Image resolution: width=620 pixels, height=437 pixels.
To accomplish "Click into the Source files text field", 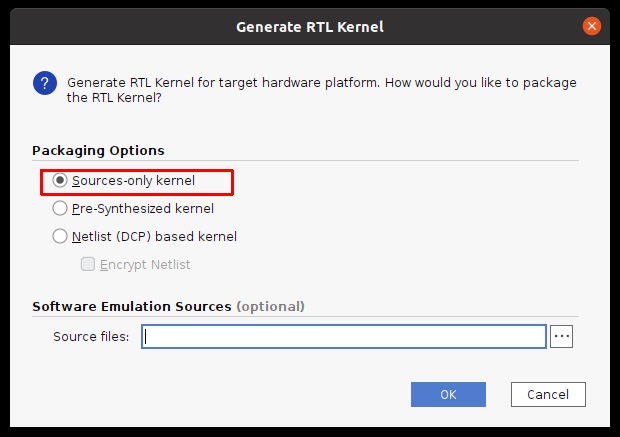I will click(345, 336).
